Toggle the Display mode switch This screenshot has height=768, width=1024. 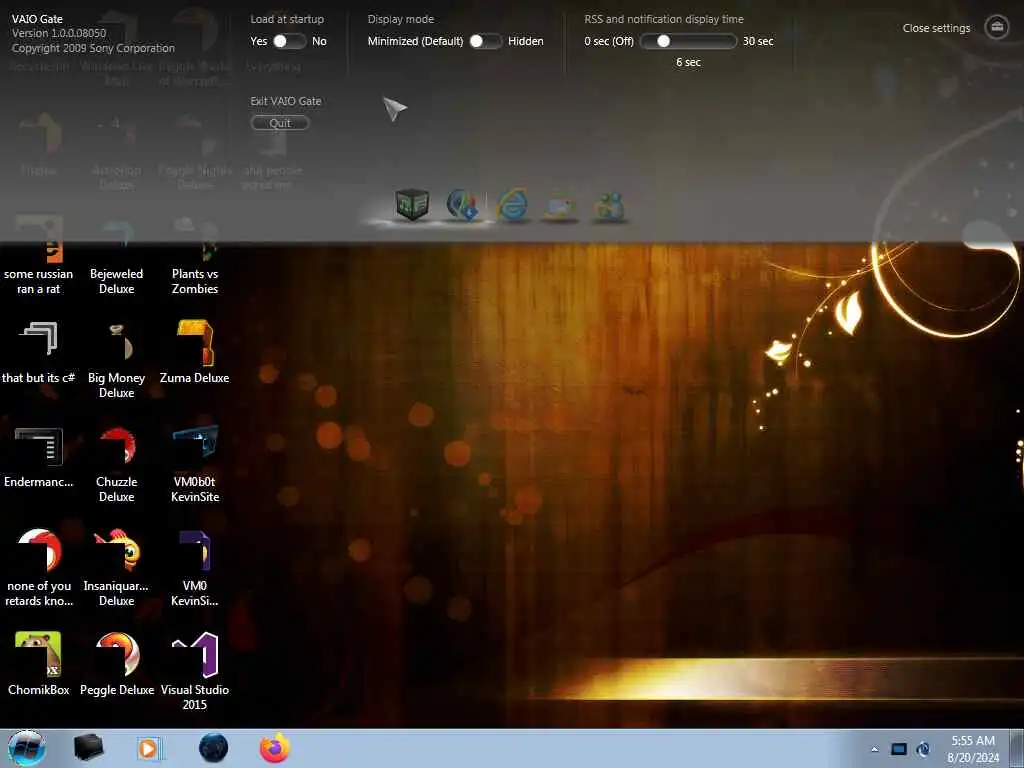point(485,41)
